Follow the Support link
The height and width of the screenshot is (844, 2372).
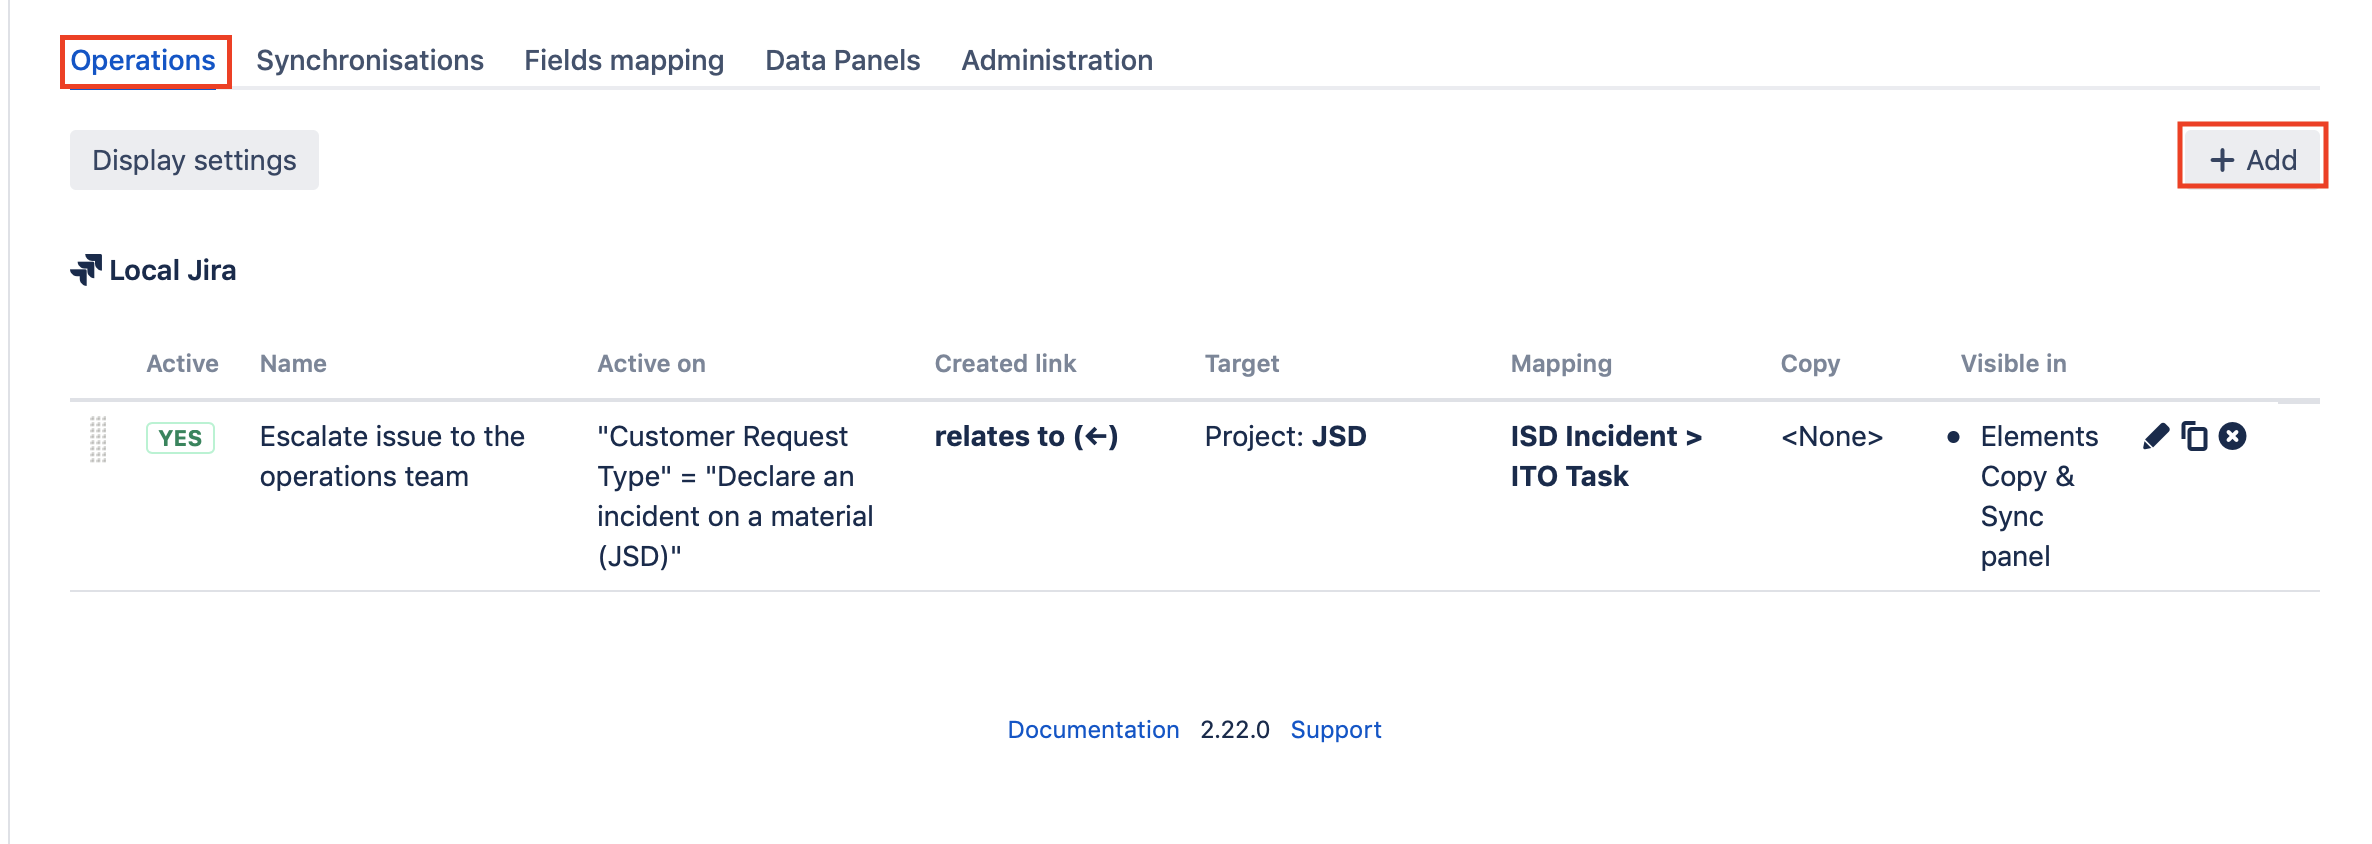1335,730
